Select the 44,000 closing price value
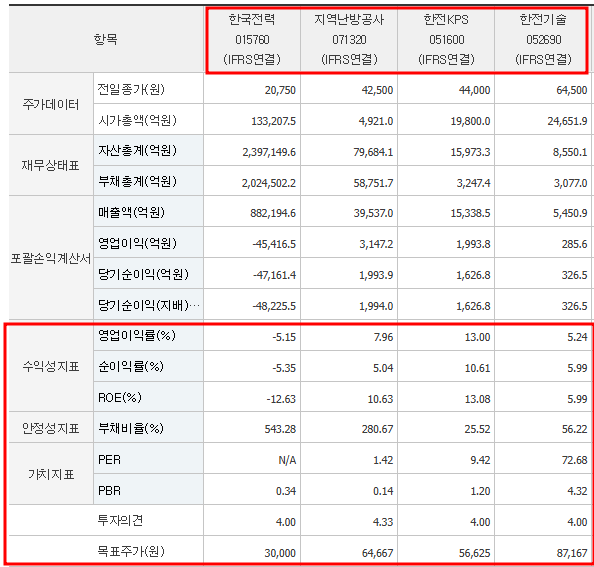Viewport: 594px width, 567px height. click(474, 90)
